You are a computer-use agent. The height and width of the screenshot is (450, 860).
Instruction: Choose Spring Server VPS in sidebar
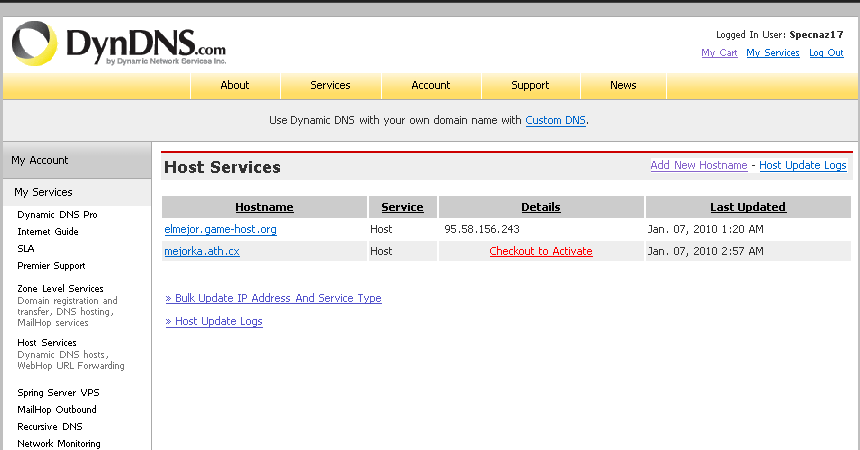(x=58, y=393)
